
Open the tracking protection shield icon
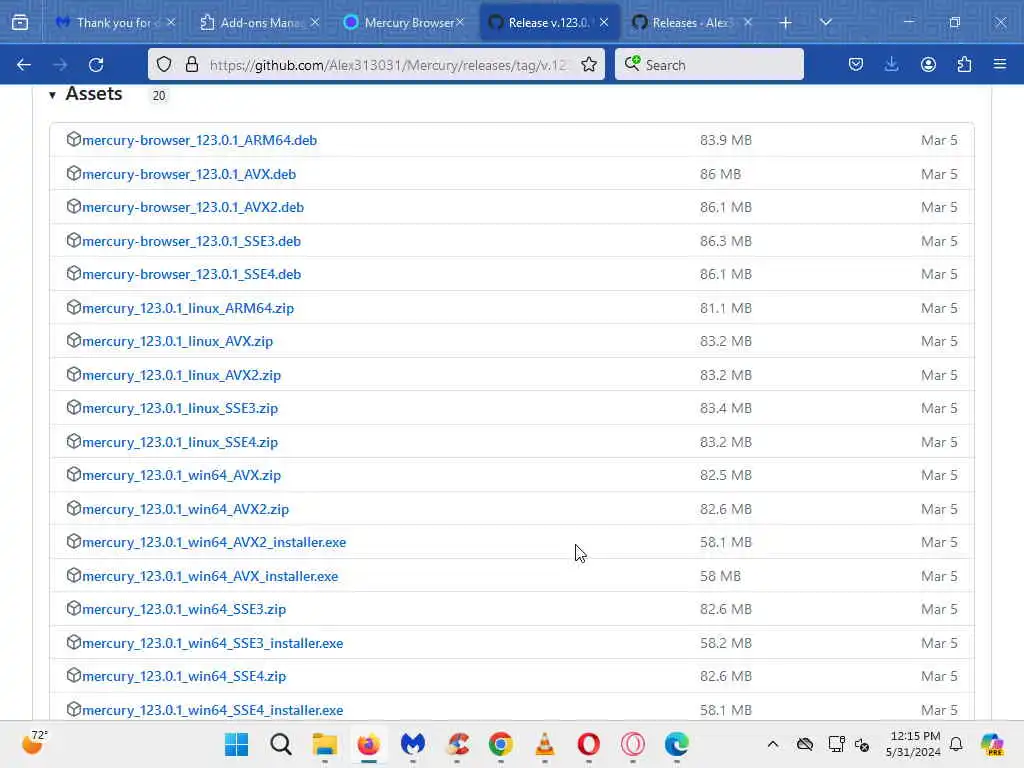pyautogui.click(x=164, y=64)
